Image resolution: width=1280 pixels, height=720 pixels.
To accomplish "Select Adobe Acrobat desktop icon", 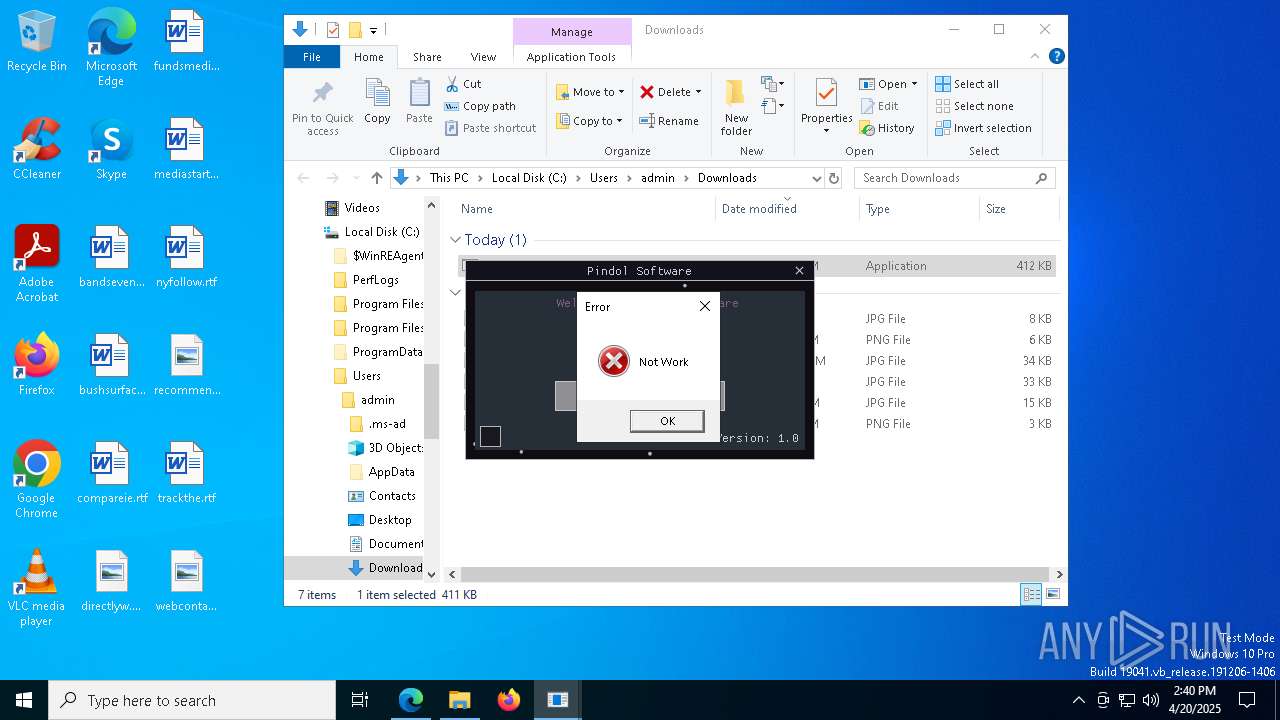I will (x=37, y=264).
